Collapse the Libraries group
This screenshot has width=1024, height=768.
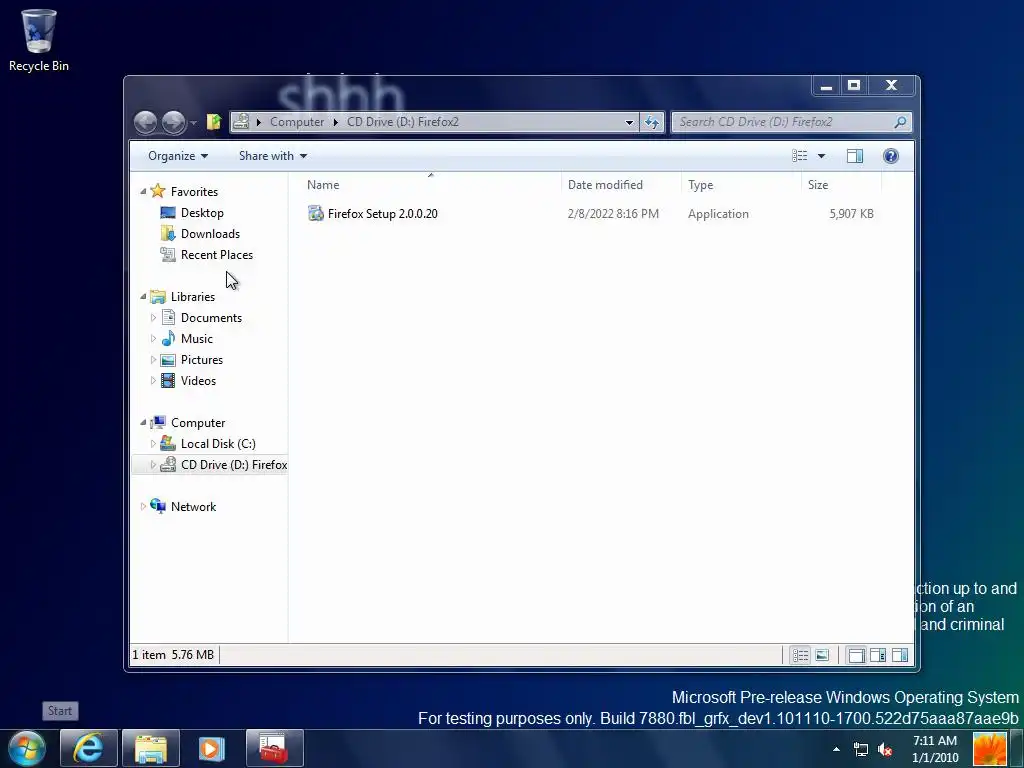tap(143, 296)
